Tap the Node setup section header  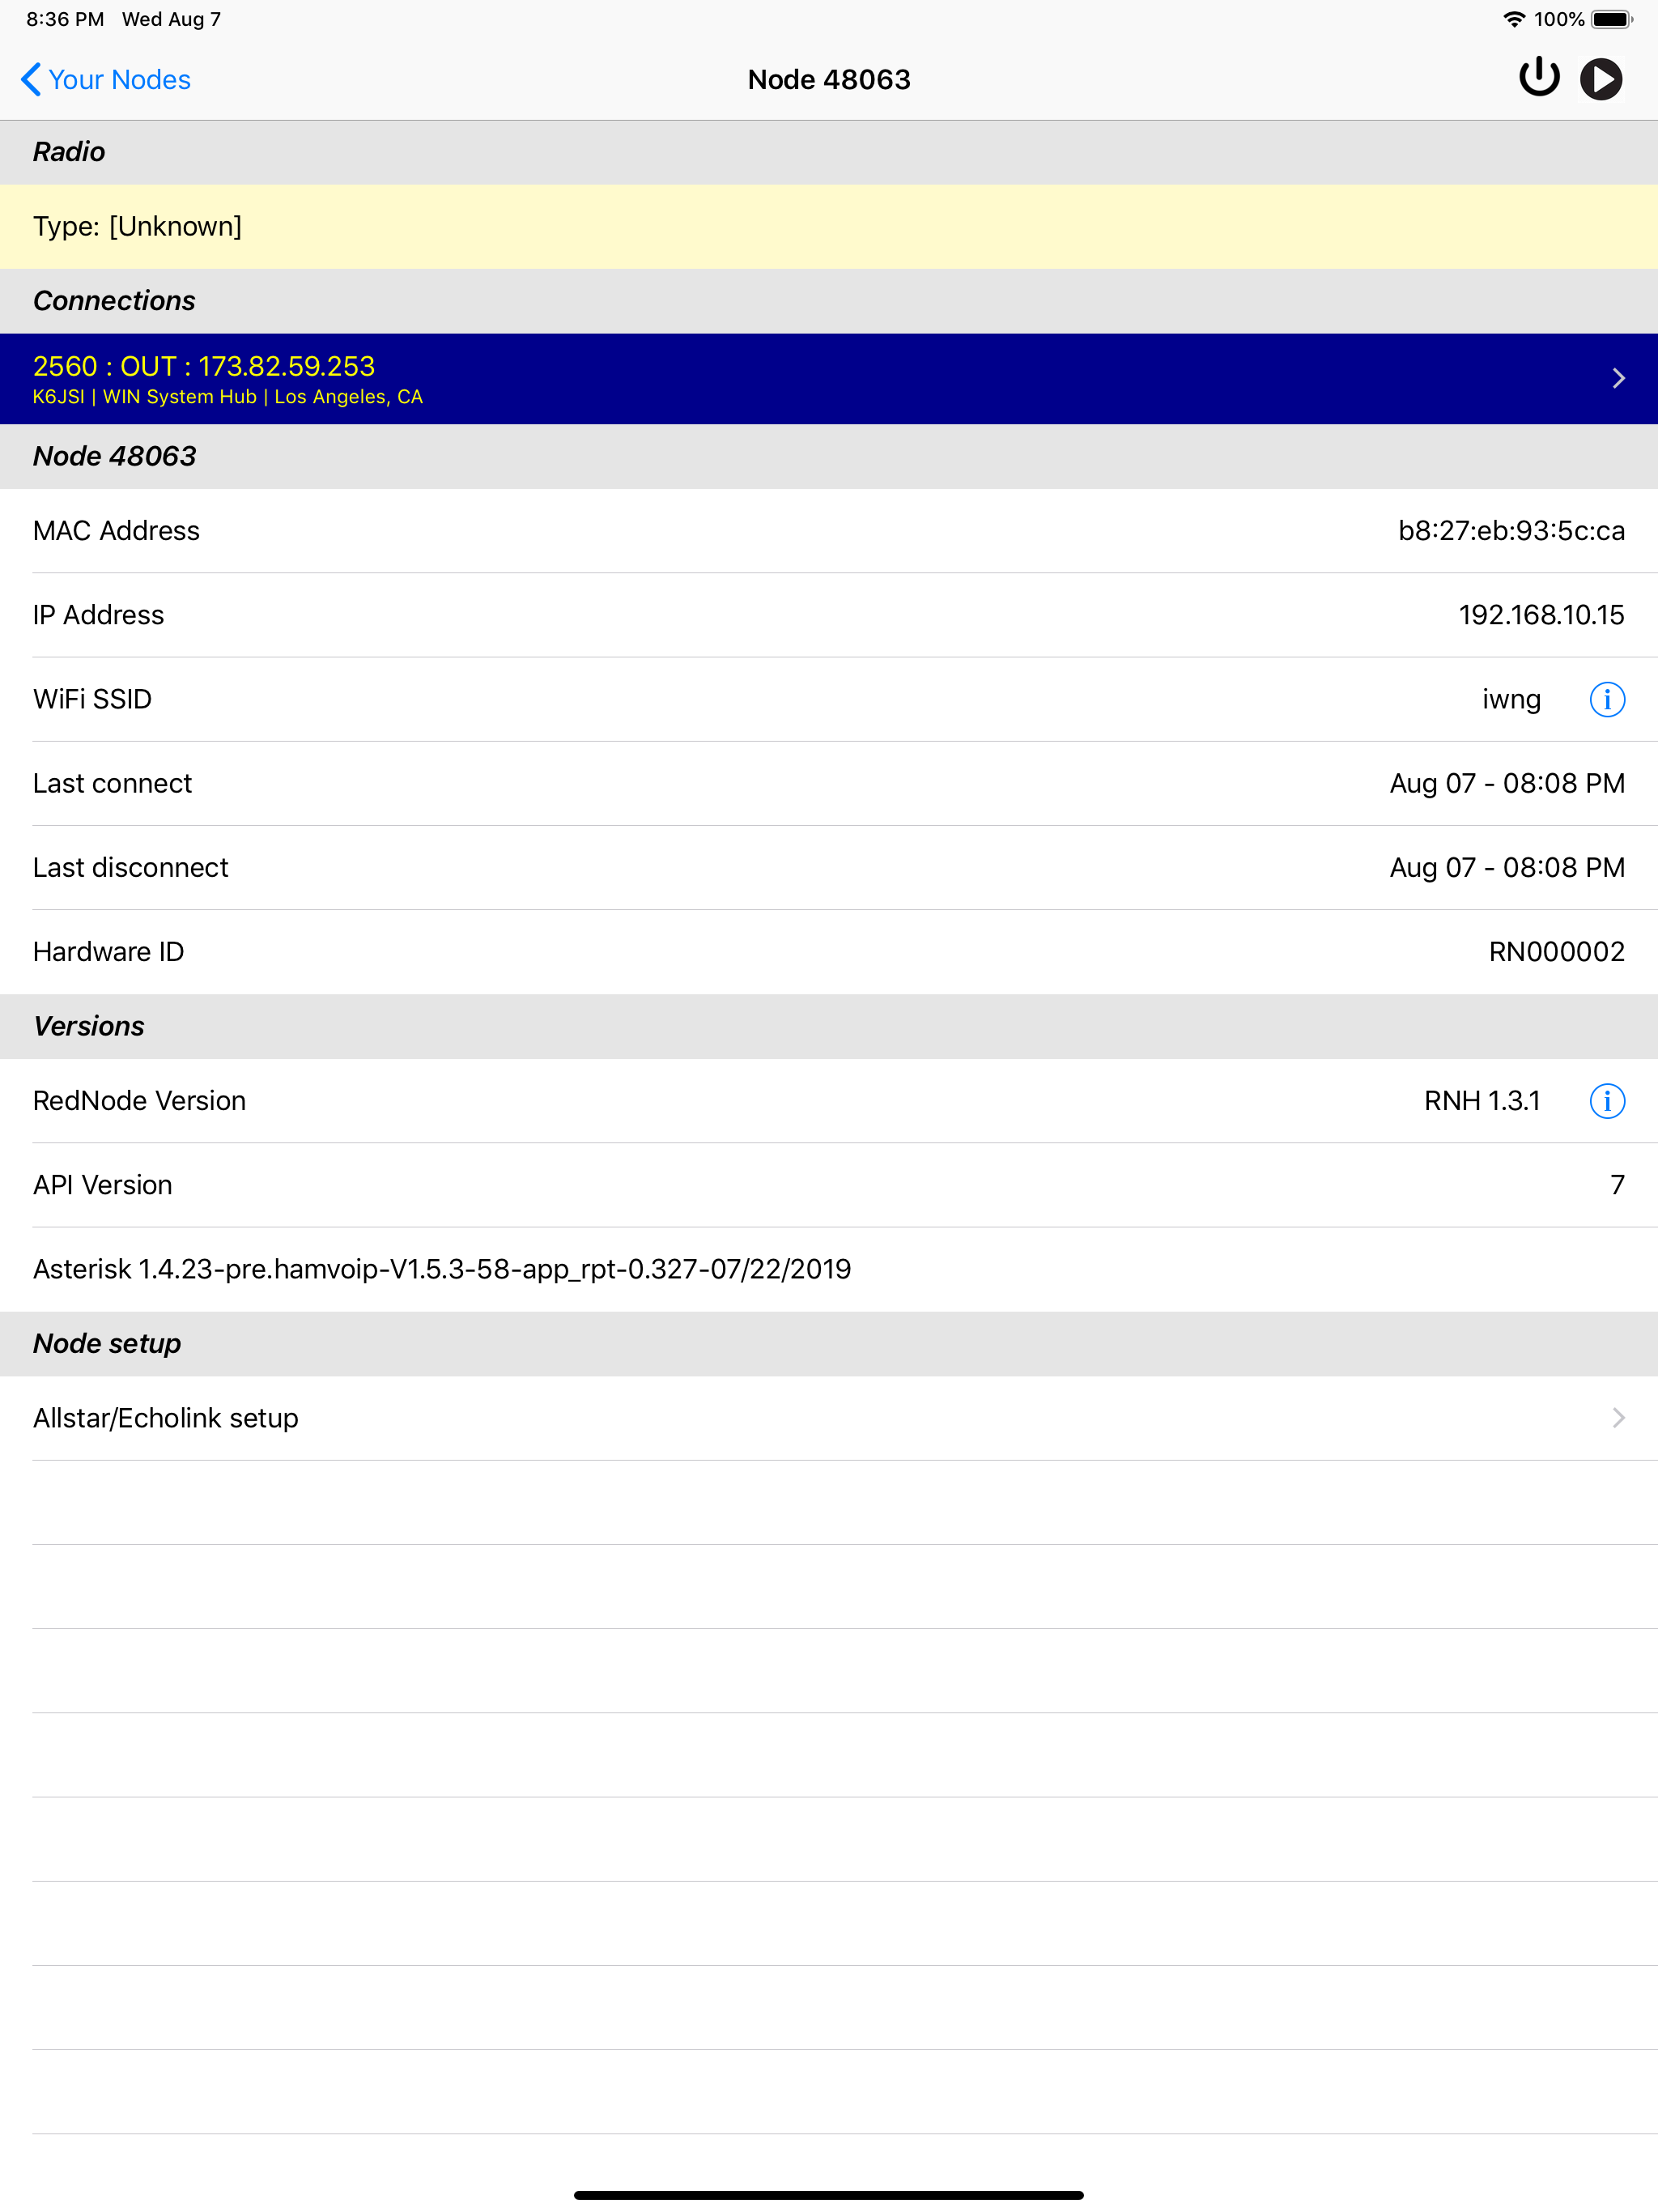829,1343
